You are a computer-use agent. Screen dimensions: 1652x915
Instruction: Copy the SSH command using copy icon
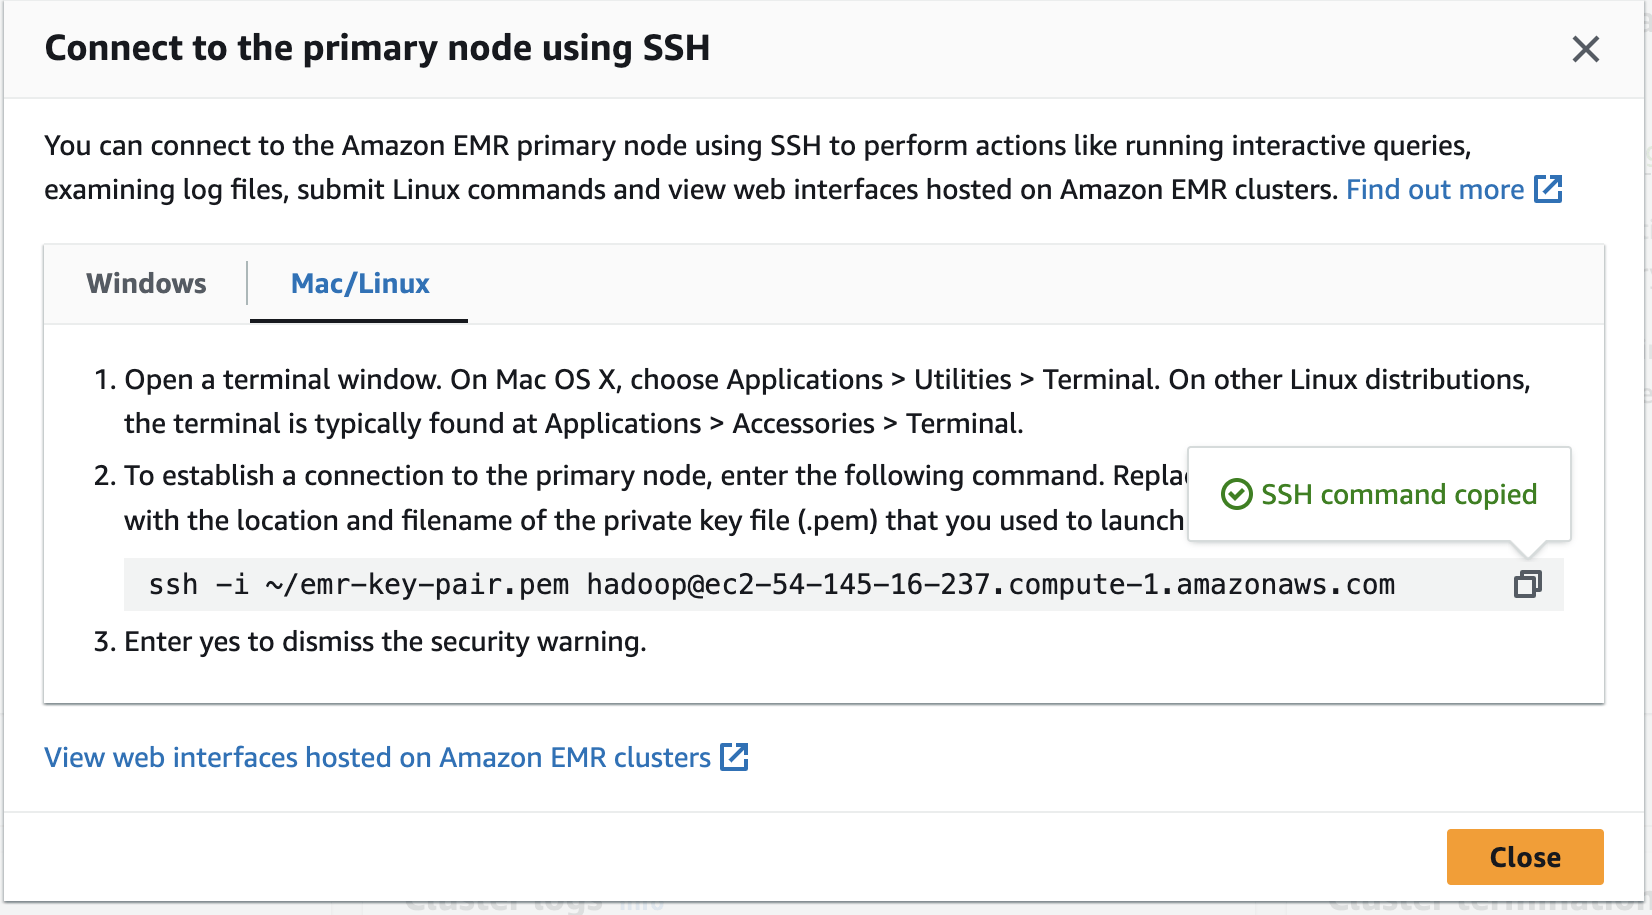point(1527,584)
